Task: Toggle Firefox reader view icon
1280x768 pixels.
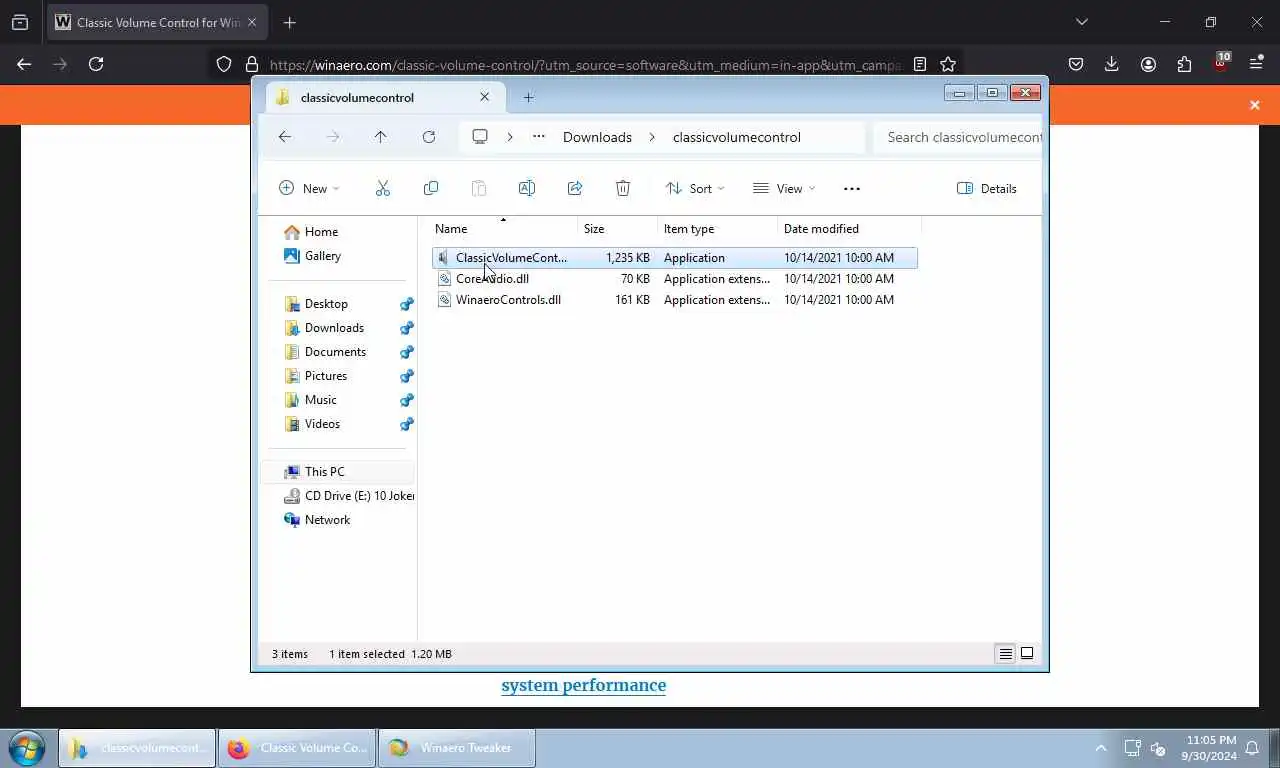Action: [x=920, y=64]
